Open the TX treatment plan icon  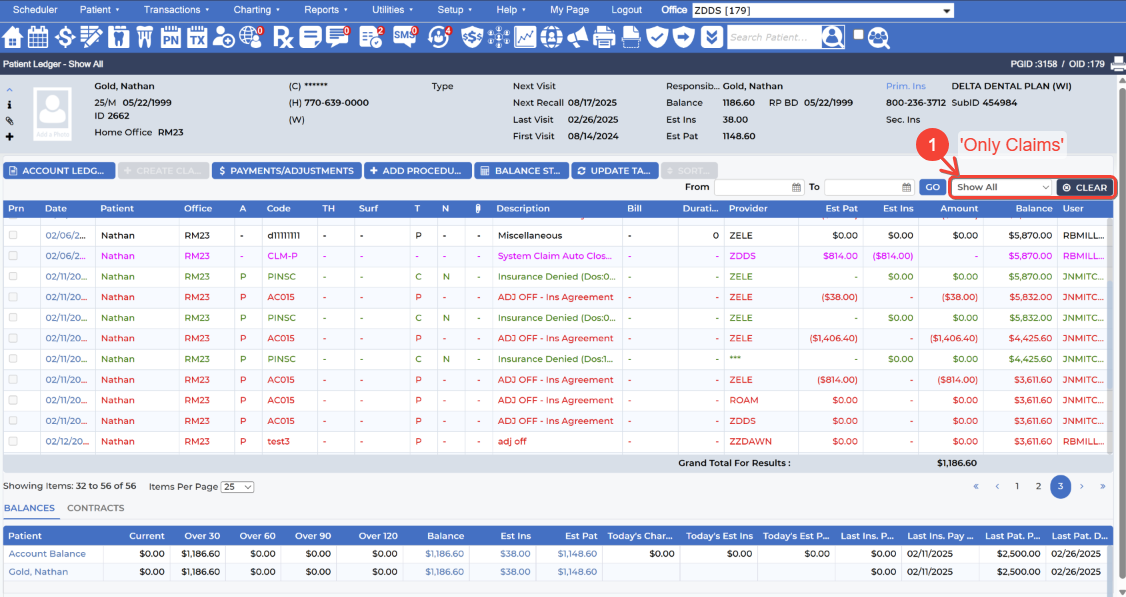[x=196, y=37]
